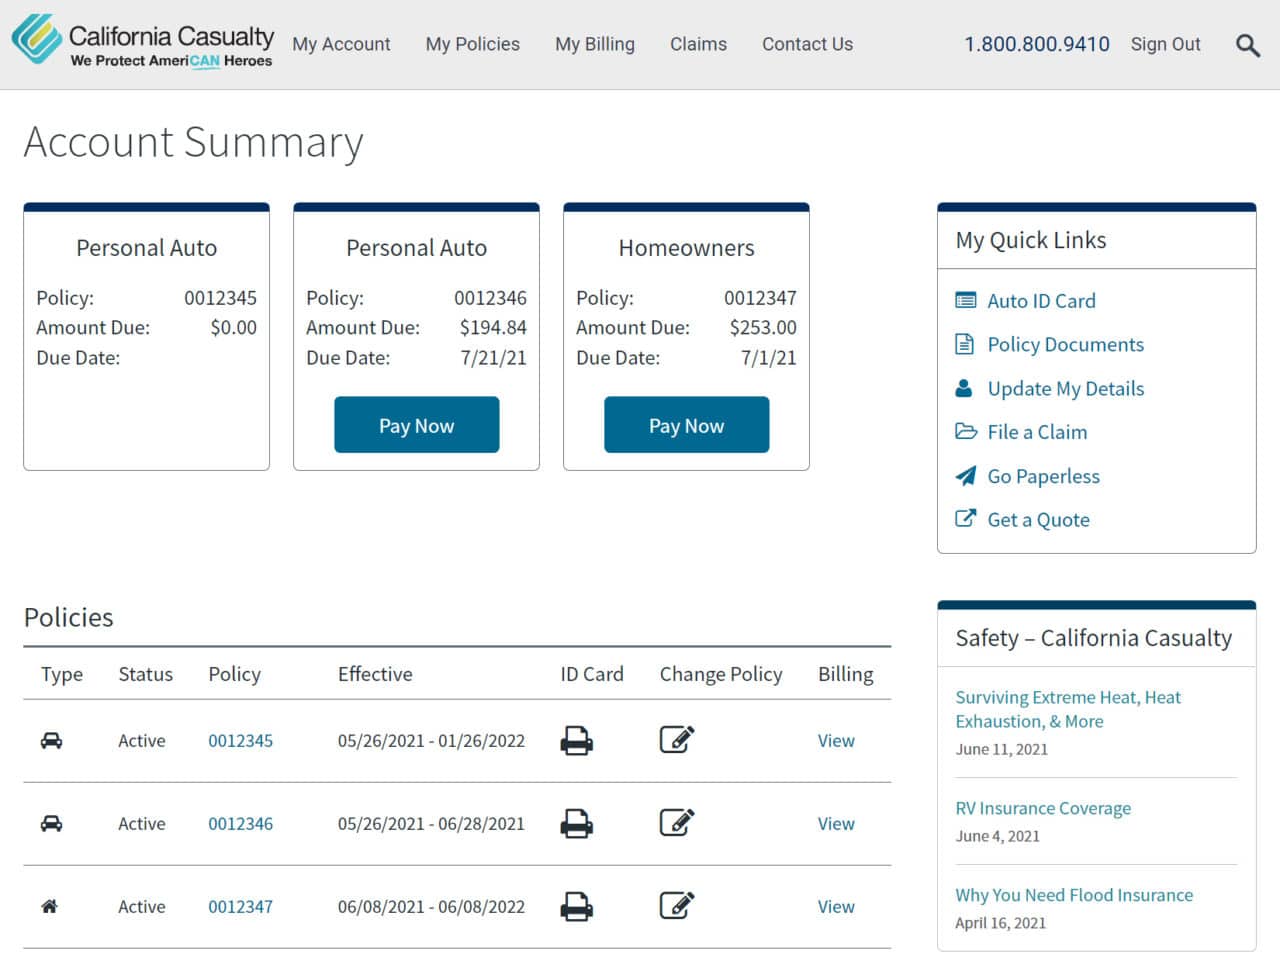Screen dimensions: 1280x954
Task: Print the ID card for policy 0012345
Action: pyautogui.click(x=578, y=740)
